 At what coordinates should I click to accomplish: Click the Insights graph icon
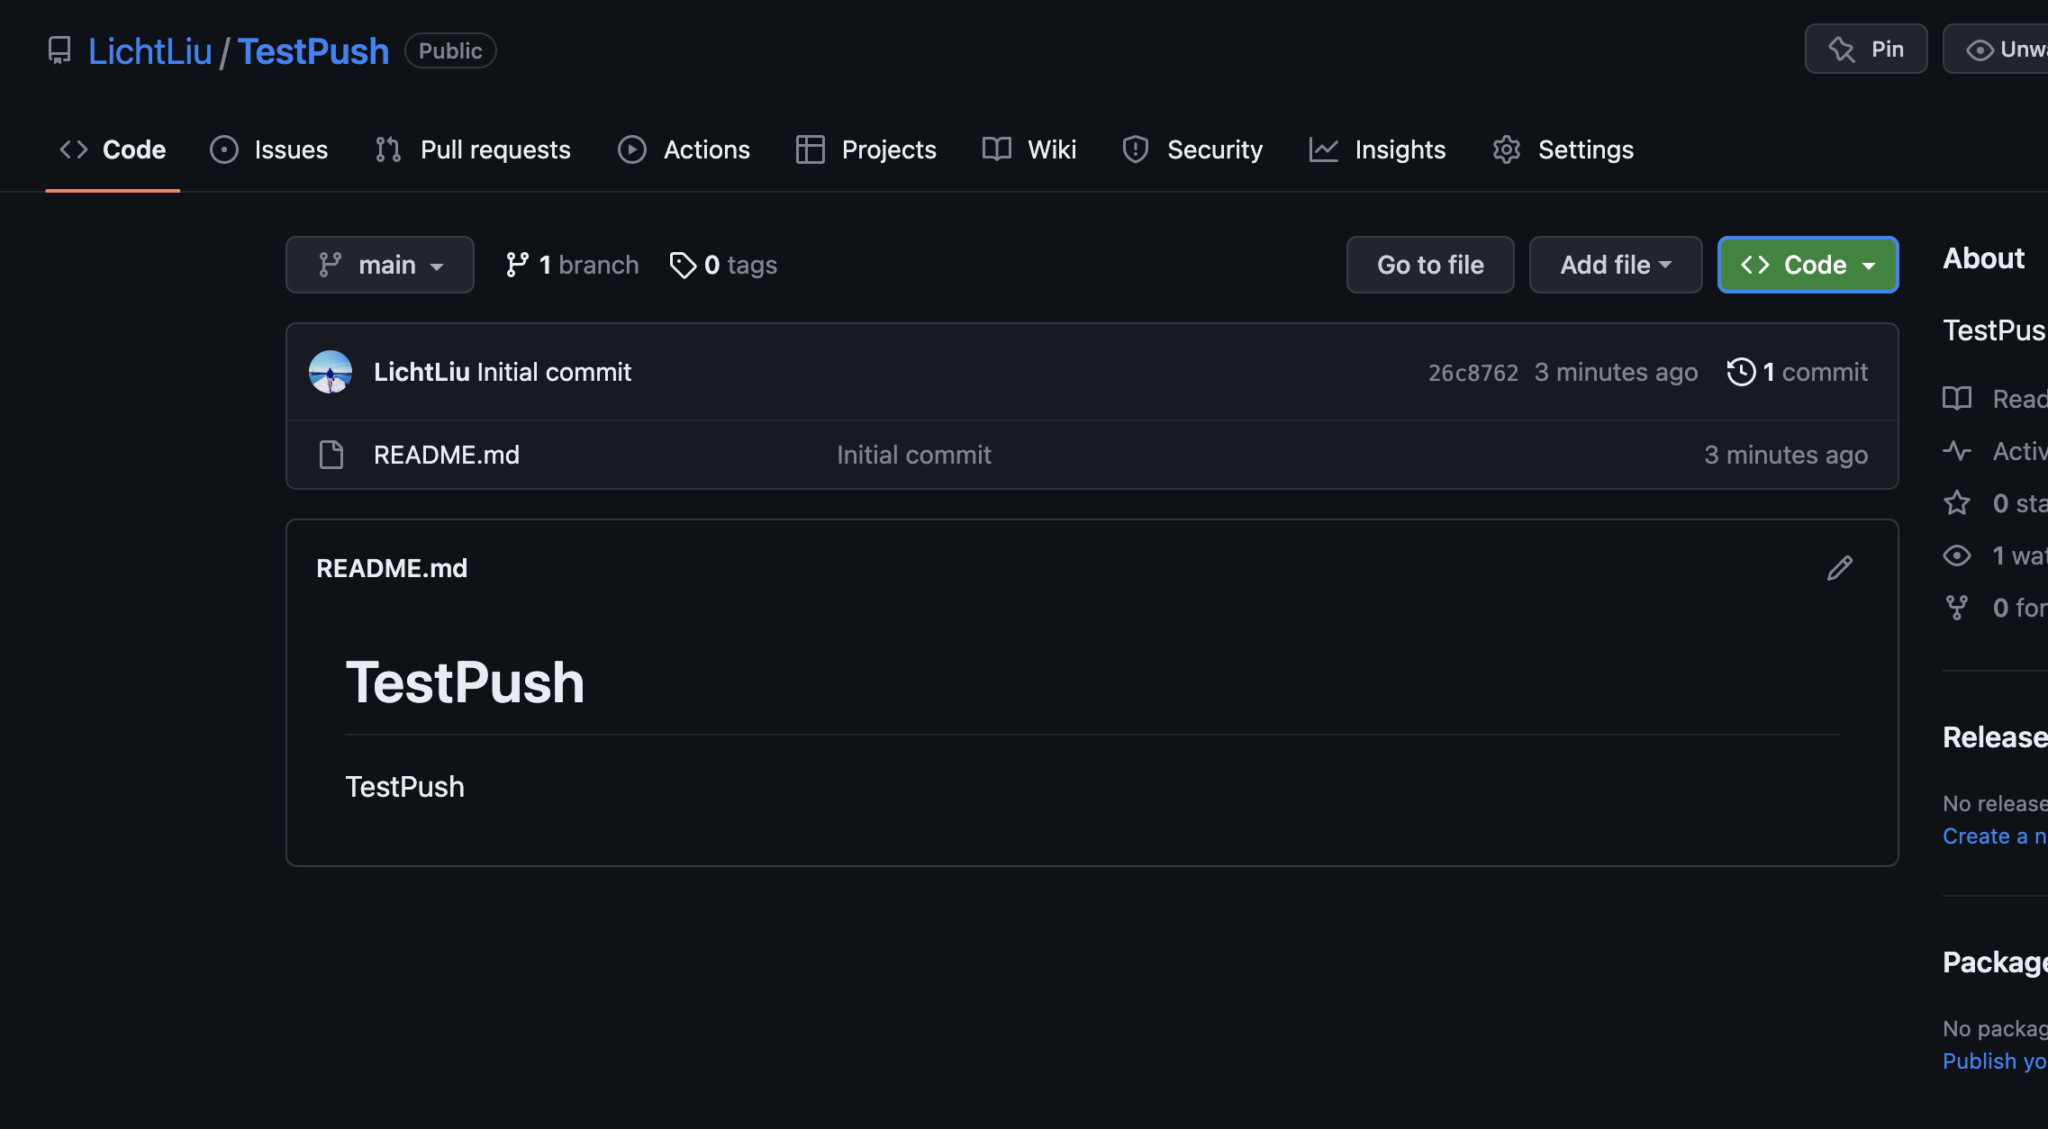[1323, 149]
